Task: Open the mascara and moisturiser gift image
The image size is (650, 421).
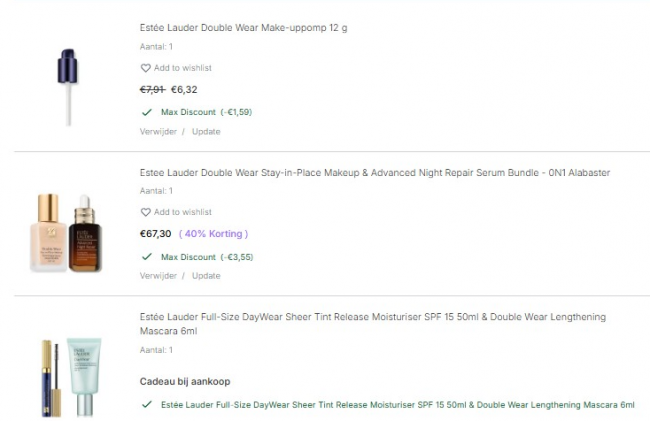Action: 68,376
